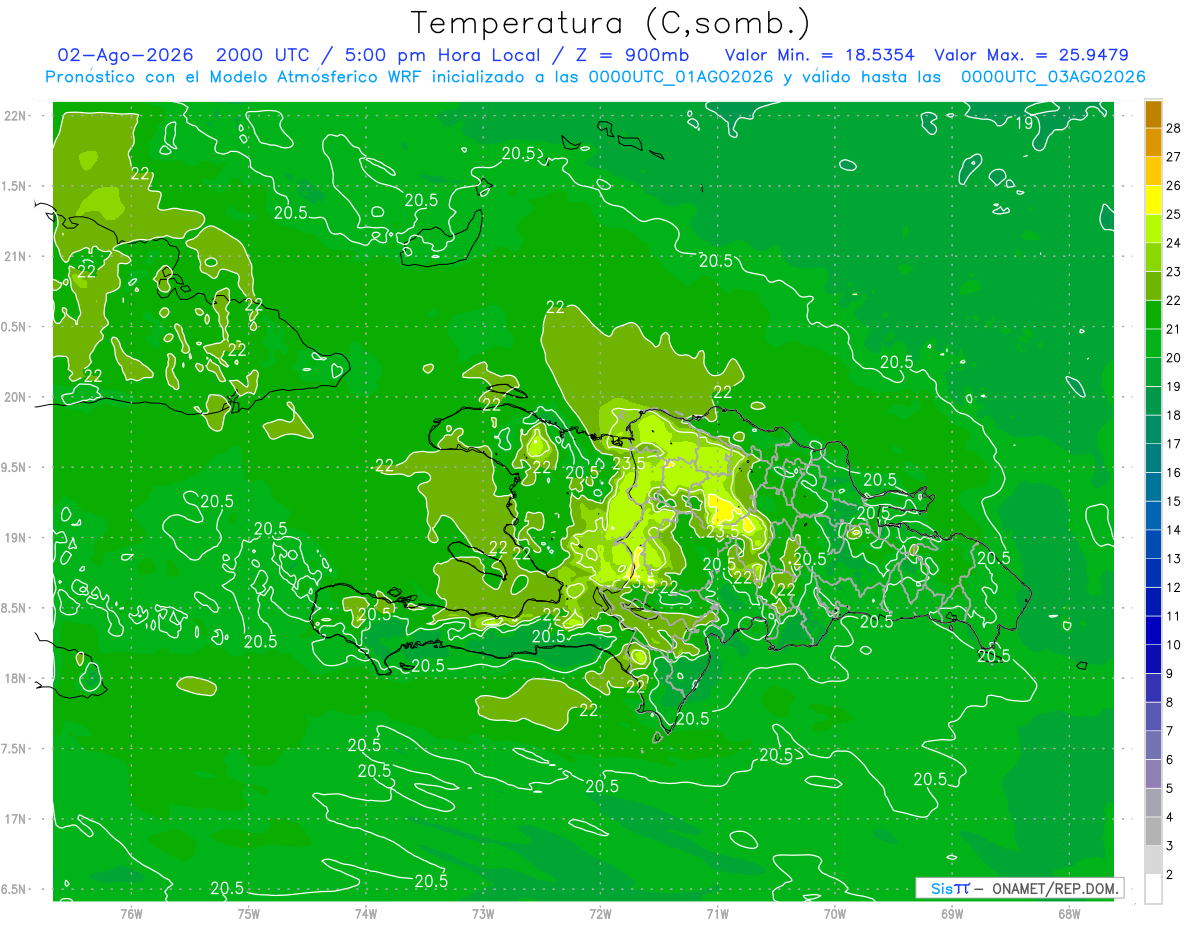The image size is (1200, 927).
Task: Click the '68W' longitude axis label
Action: click(1069, 913)
